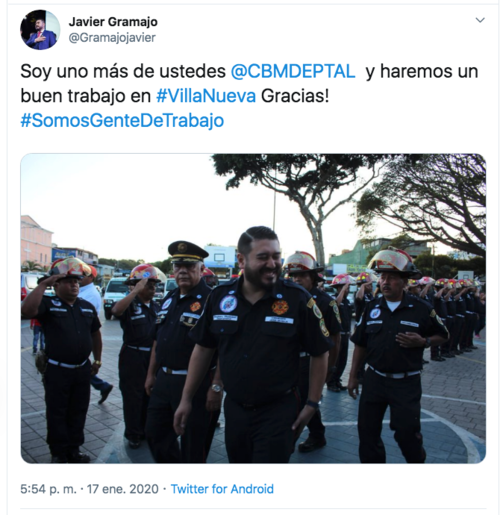Open Javier Gramajo's round profile picture

pyautogui.click(x=40, y=30)
